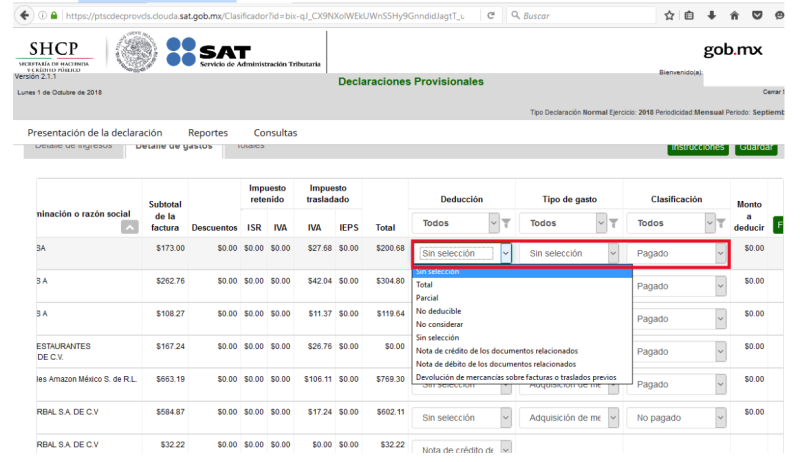Toggle the Deducción dropdown in the $173.00 row
Viewport: 800px width, 462px height.
click(x=464, y=253)
